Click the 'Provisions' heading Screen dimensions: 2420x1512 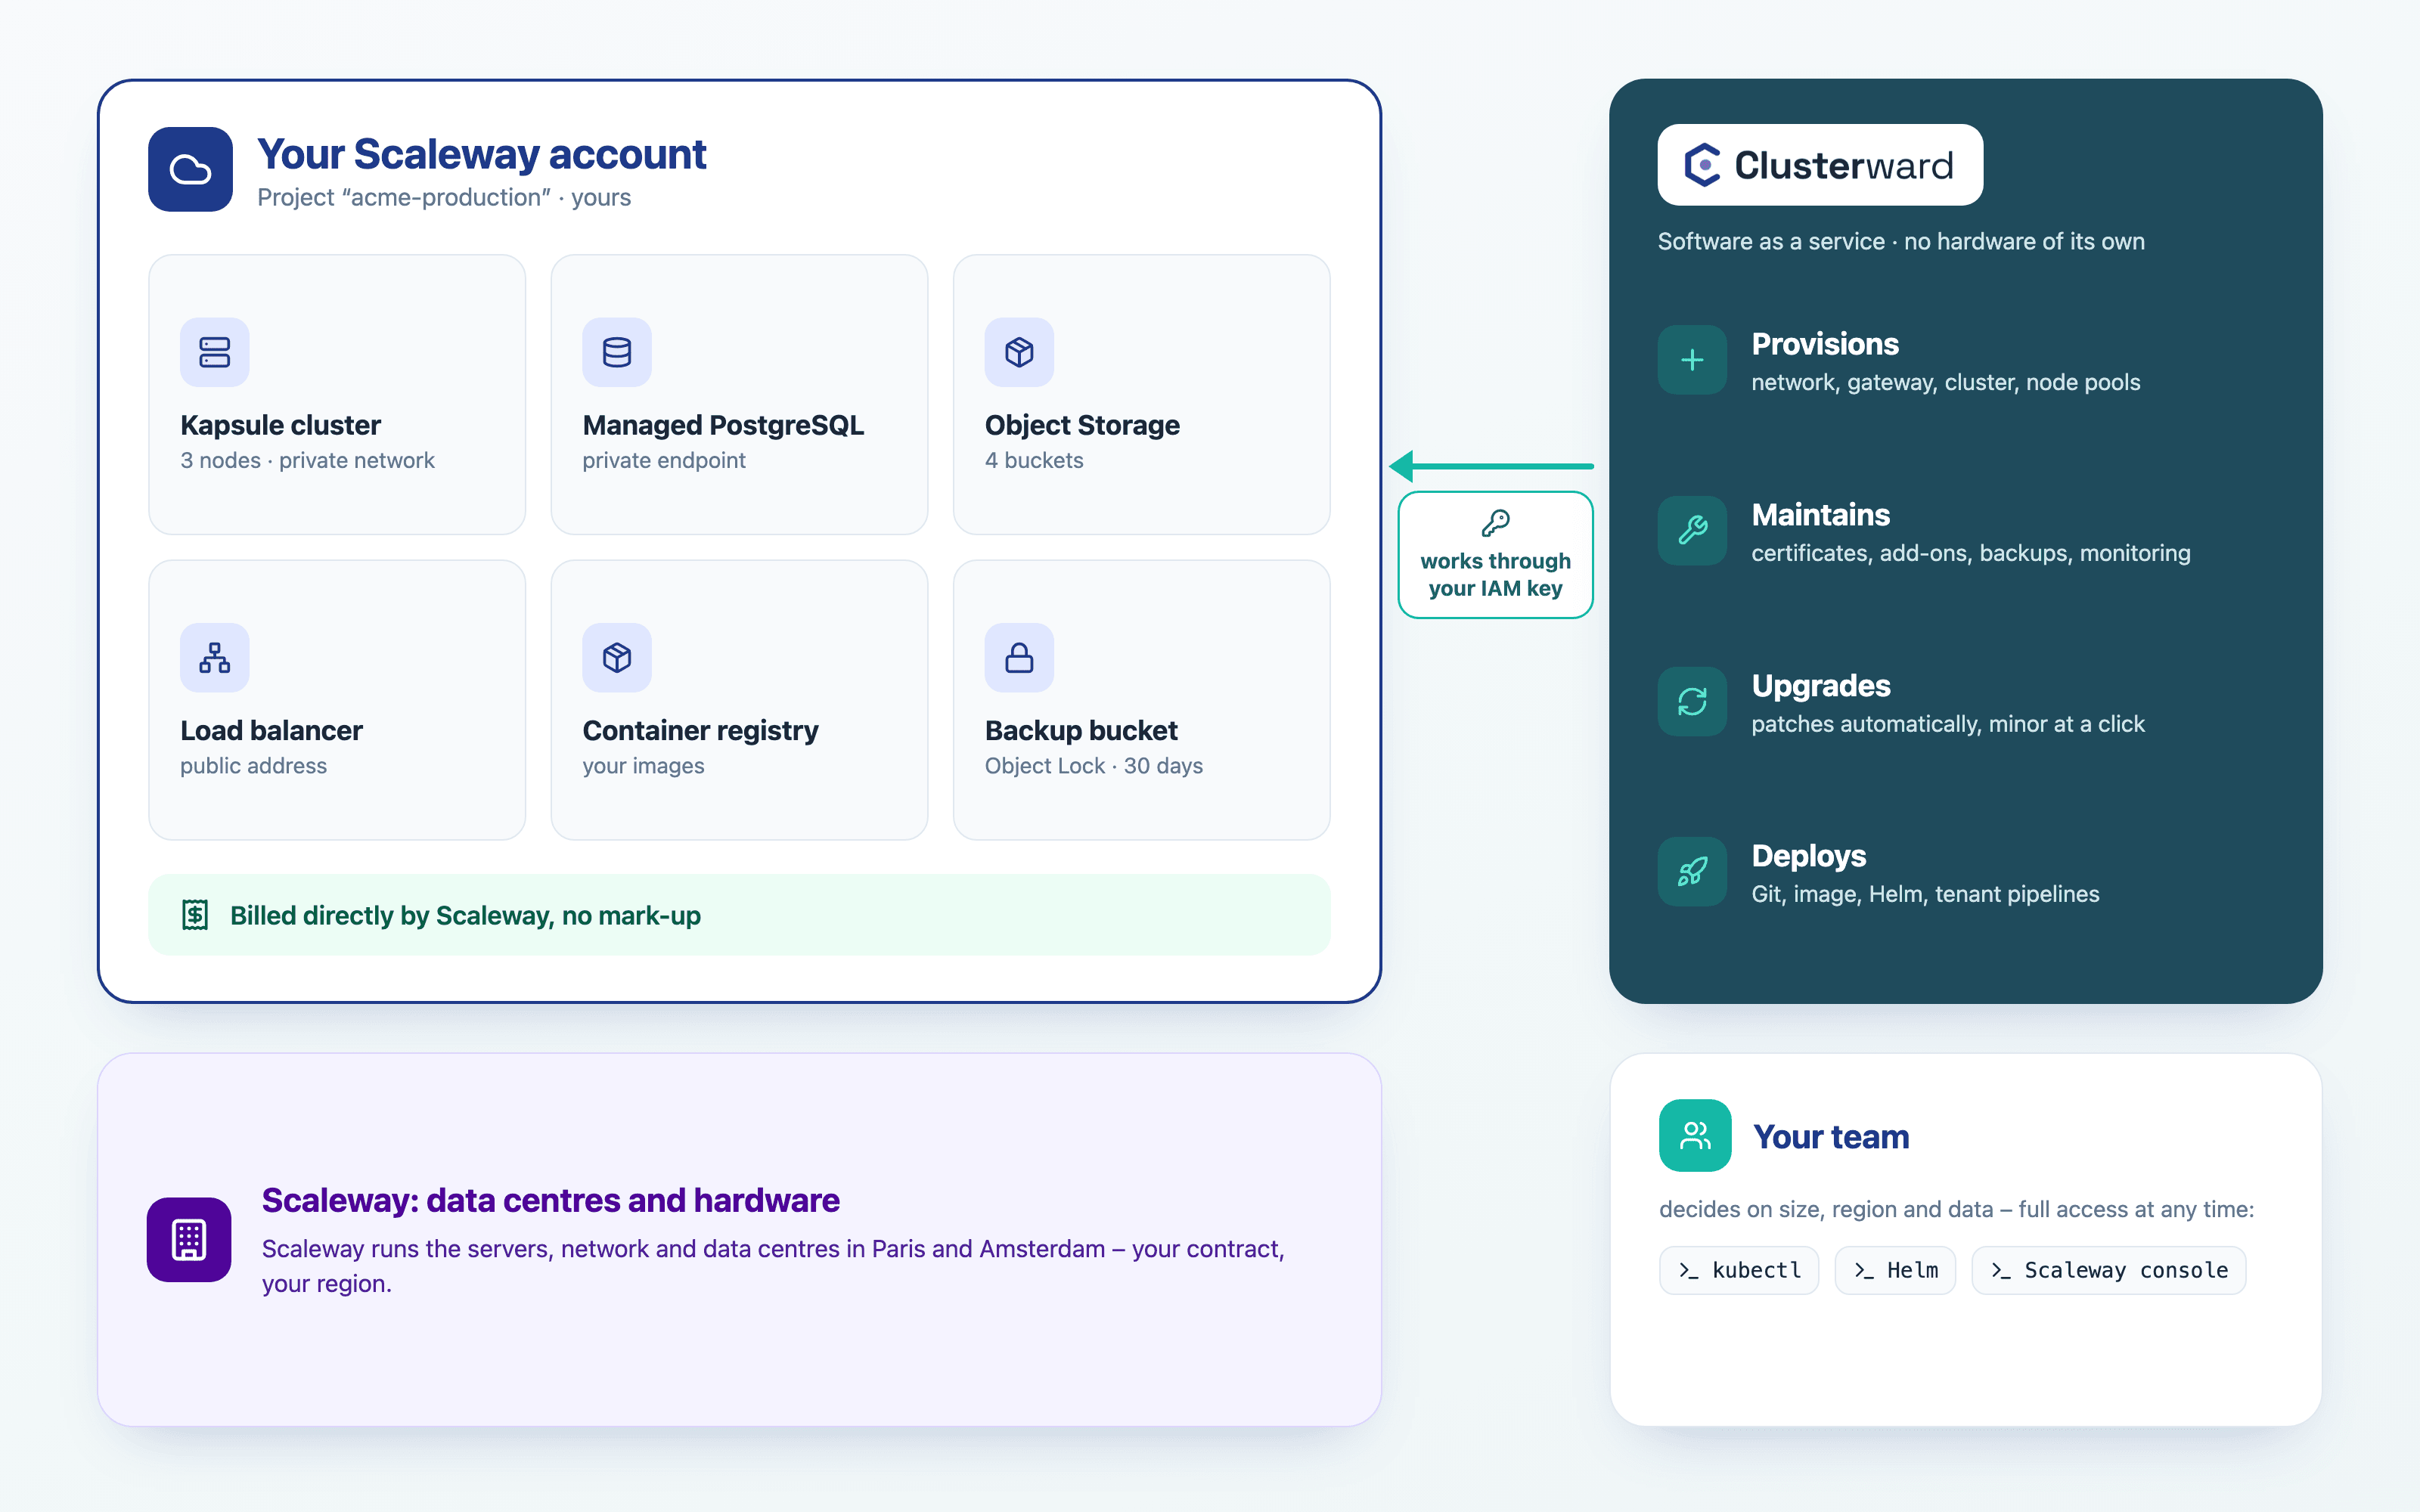[1825, 343]
